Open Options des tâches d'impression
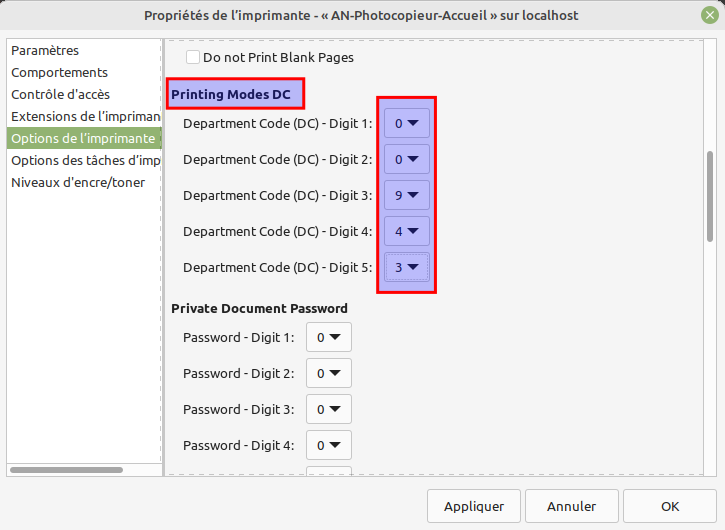Screen dimensions: 725x530 tap(84, 160)
